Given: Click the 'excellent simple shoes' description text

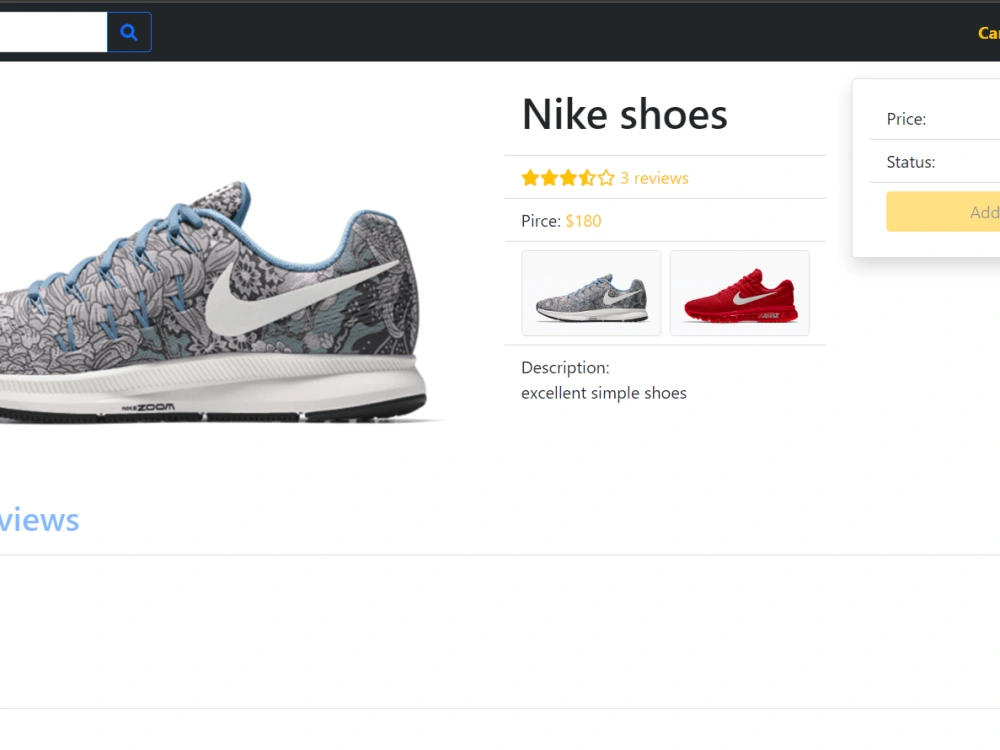Looking at the screenshot, I should click(x=603, y=393).
